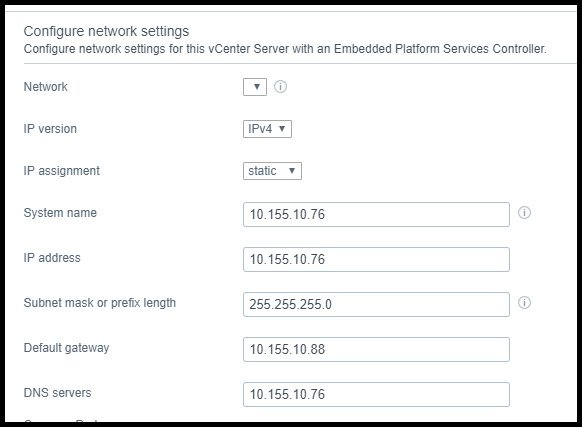This screenshot has height=427, width=582.
Task: Click the IP version label
Action: pyautogui.click(x=50, y=129)
